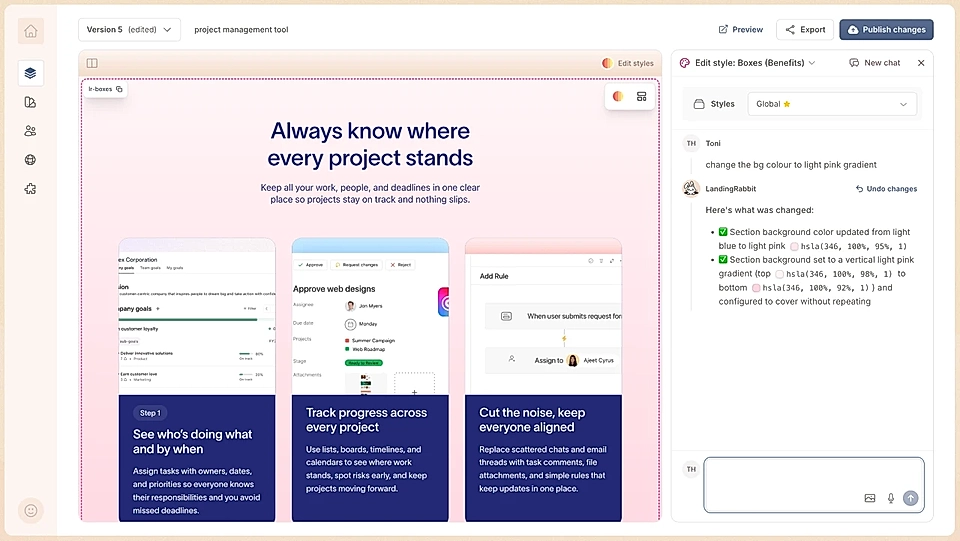The image size is (960, 541).
Task: Select the See who's doing what card heading
Action: pyautogui.click(x=192, y=442)
